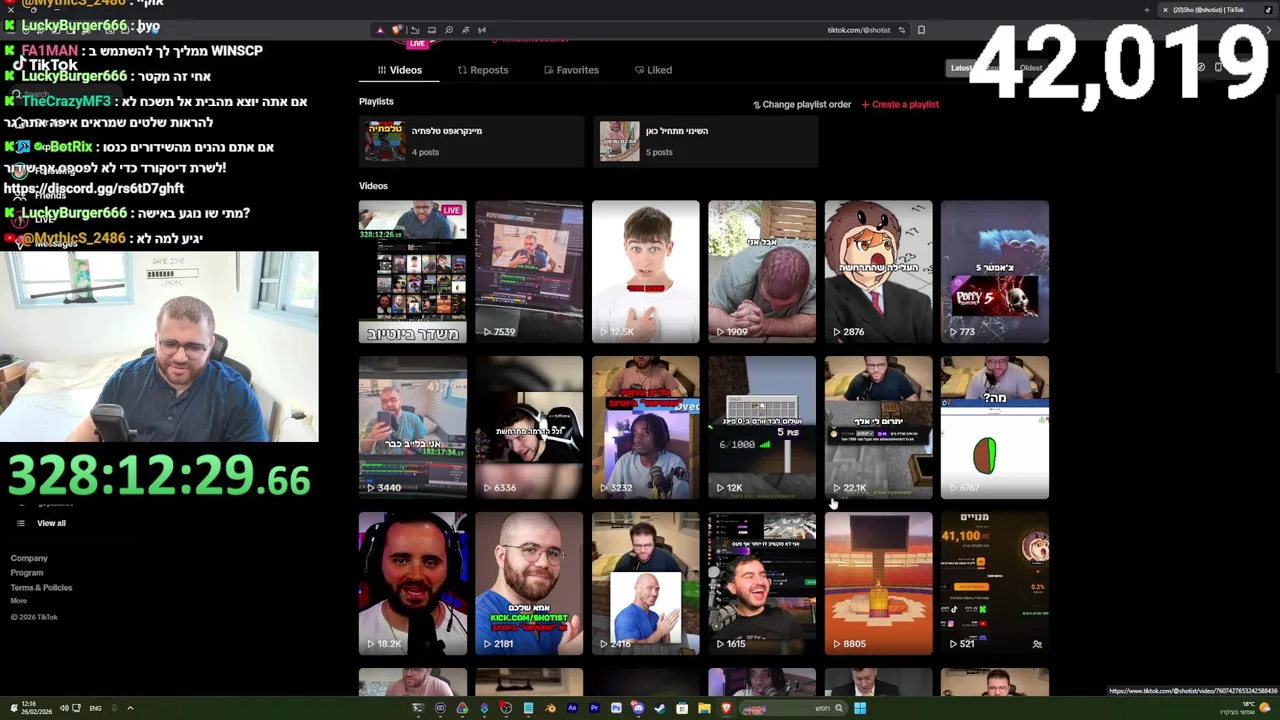Sort videos by Latest
This screenshot has height=720, width=1280.
(x=961, y=68)
